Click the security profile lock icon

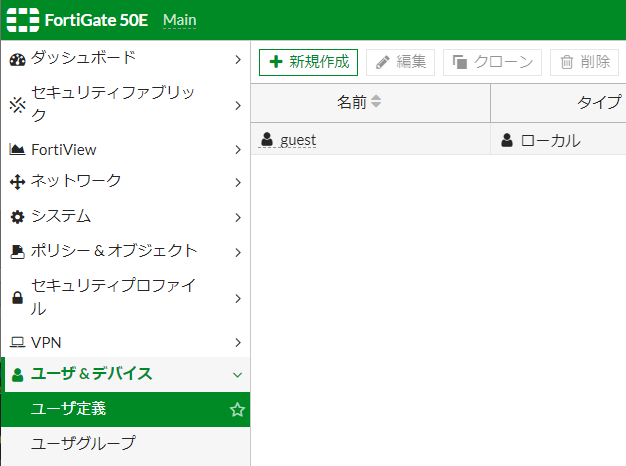(x=17, y=298)
